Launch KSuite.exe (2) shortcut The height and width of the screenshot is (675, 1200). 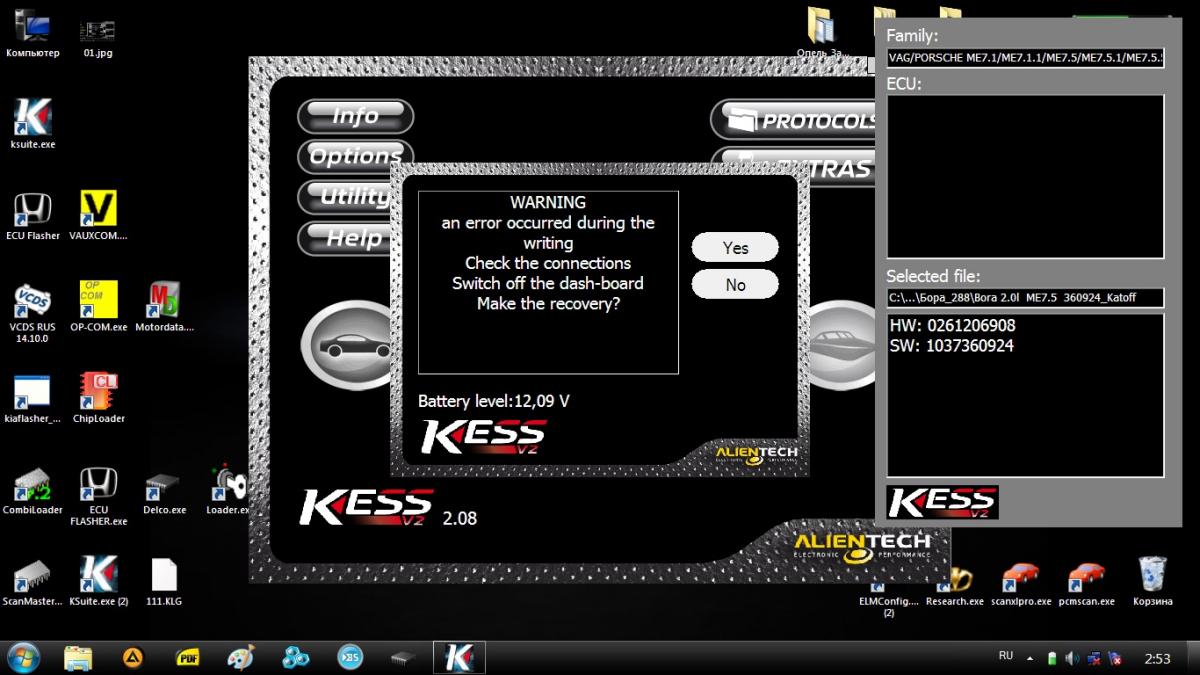point(98,581)
